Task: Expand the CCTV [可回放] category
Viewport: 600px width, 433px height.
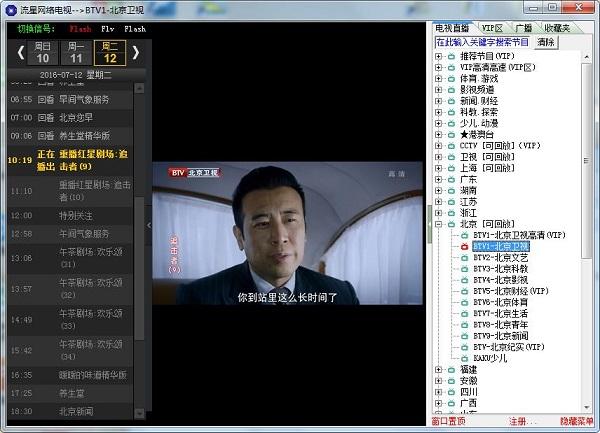Action: [x=439, y=146]
